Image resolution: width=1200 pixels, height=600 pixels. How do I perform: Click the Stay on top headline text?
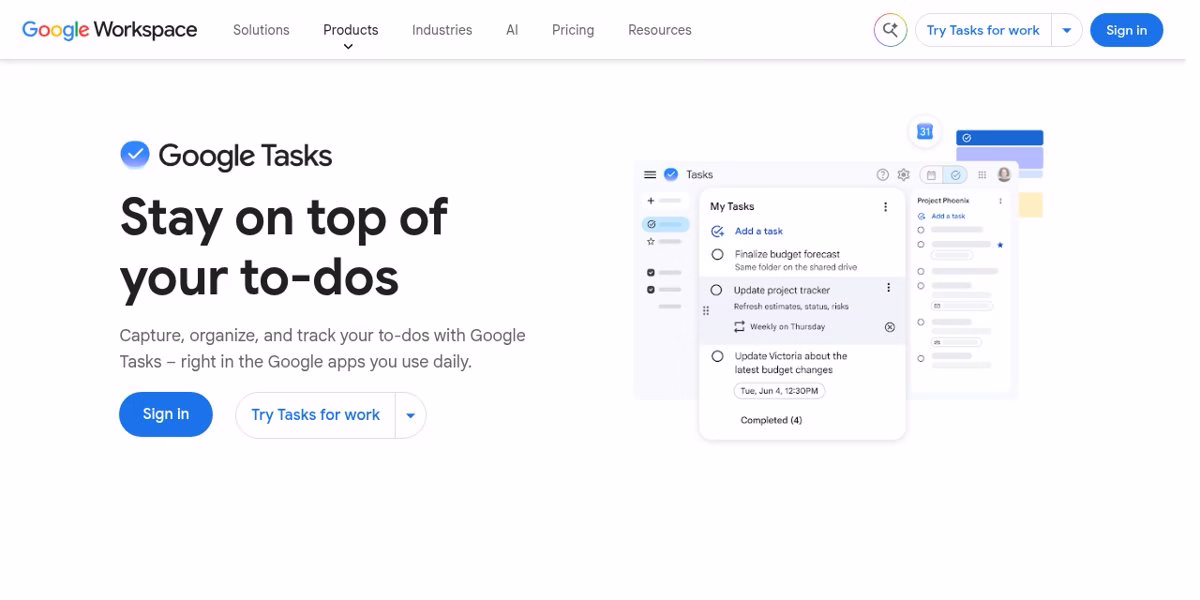(284, 246)
